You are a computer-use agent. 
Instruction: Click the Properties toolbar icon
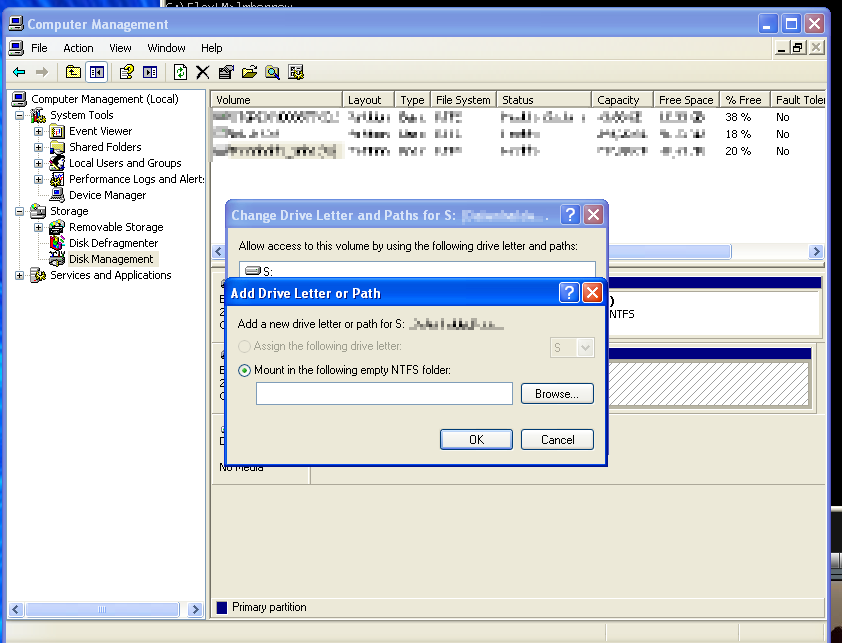[x=226, y=72]
